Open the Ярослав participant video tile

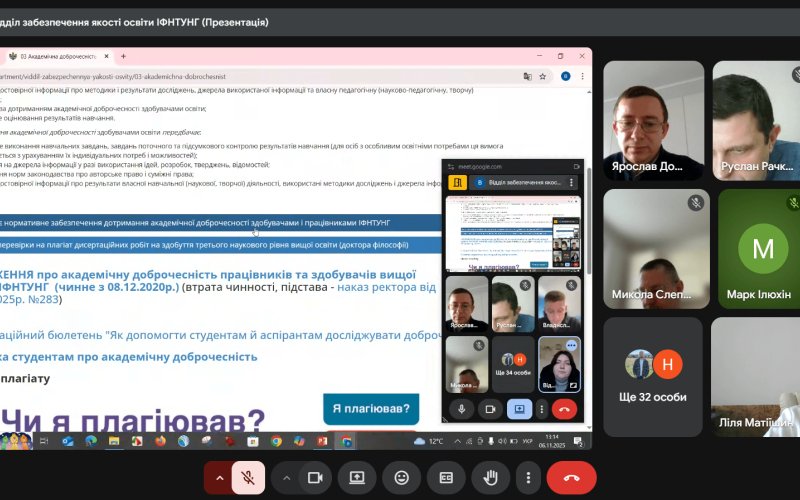click(651, 118)
